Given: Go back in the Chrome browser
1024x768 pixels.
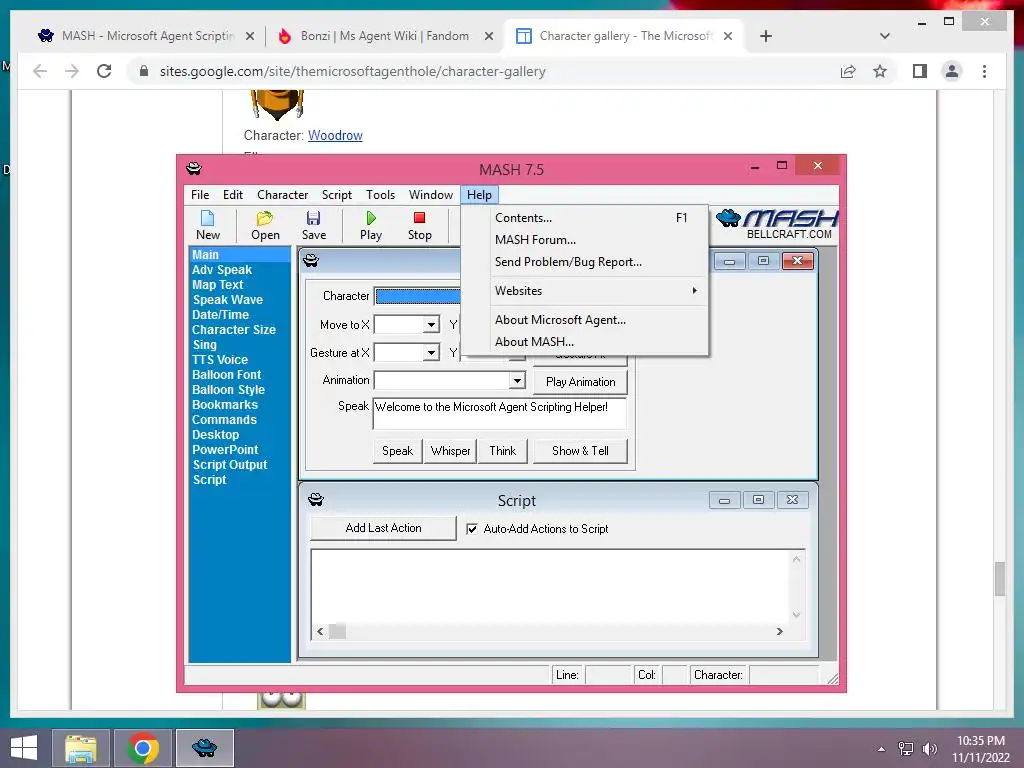Looking at the screenshot, I should point(40,71).
